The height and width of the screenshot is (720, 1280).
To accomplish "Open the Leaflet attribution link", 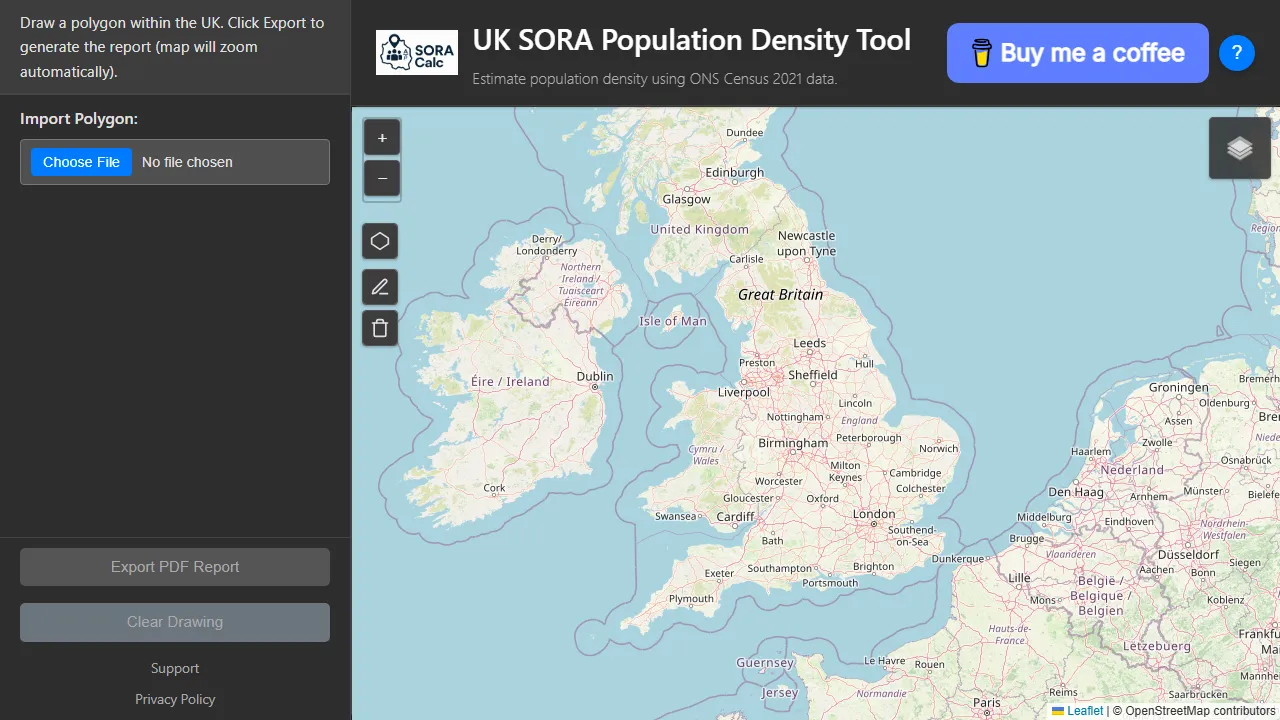I will [x=1085, y=711].
